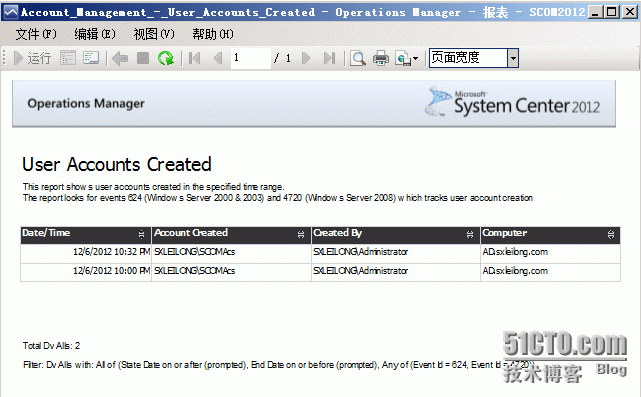Sort by the Computer column arrows

pos(611,234)
